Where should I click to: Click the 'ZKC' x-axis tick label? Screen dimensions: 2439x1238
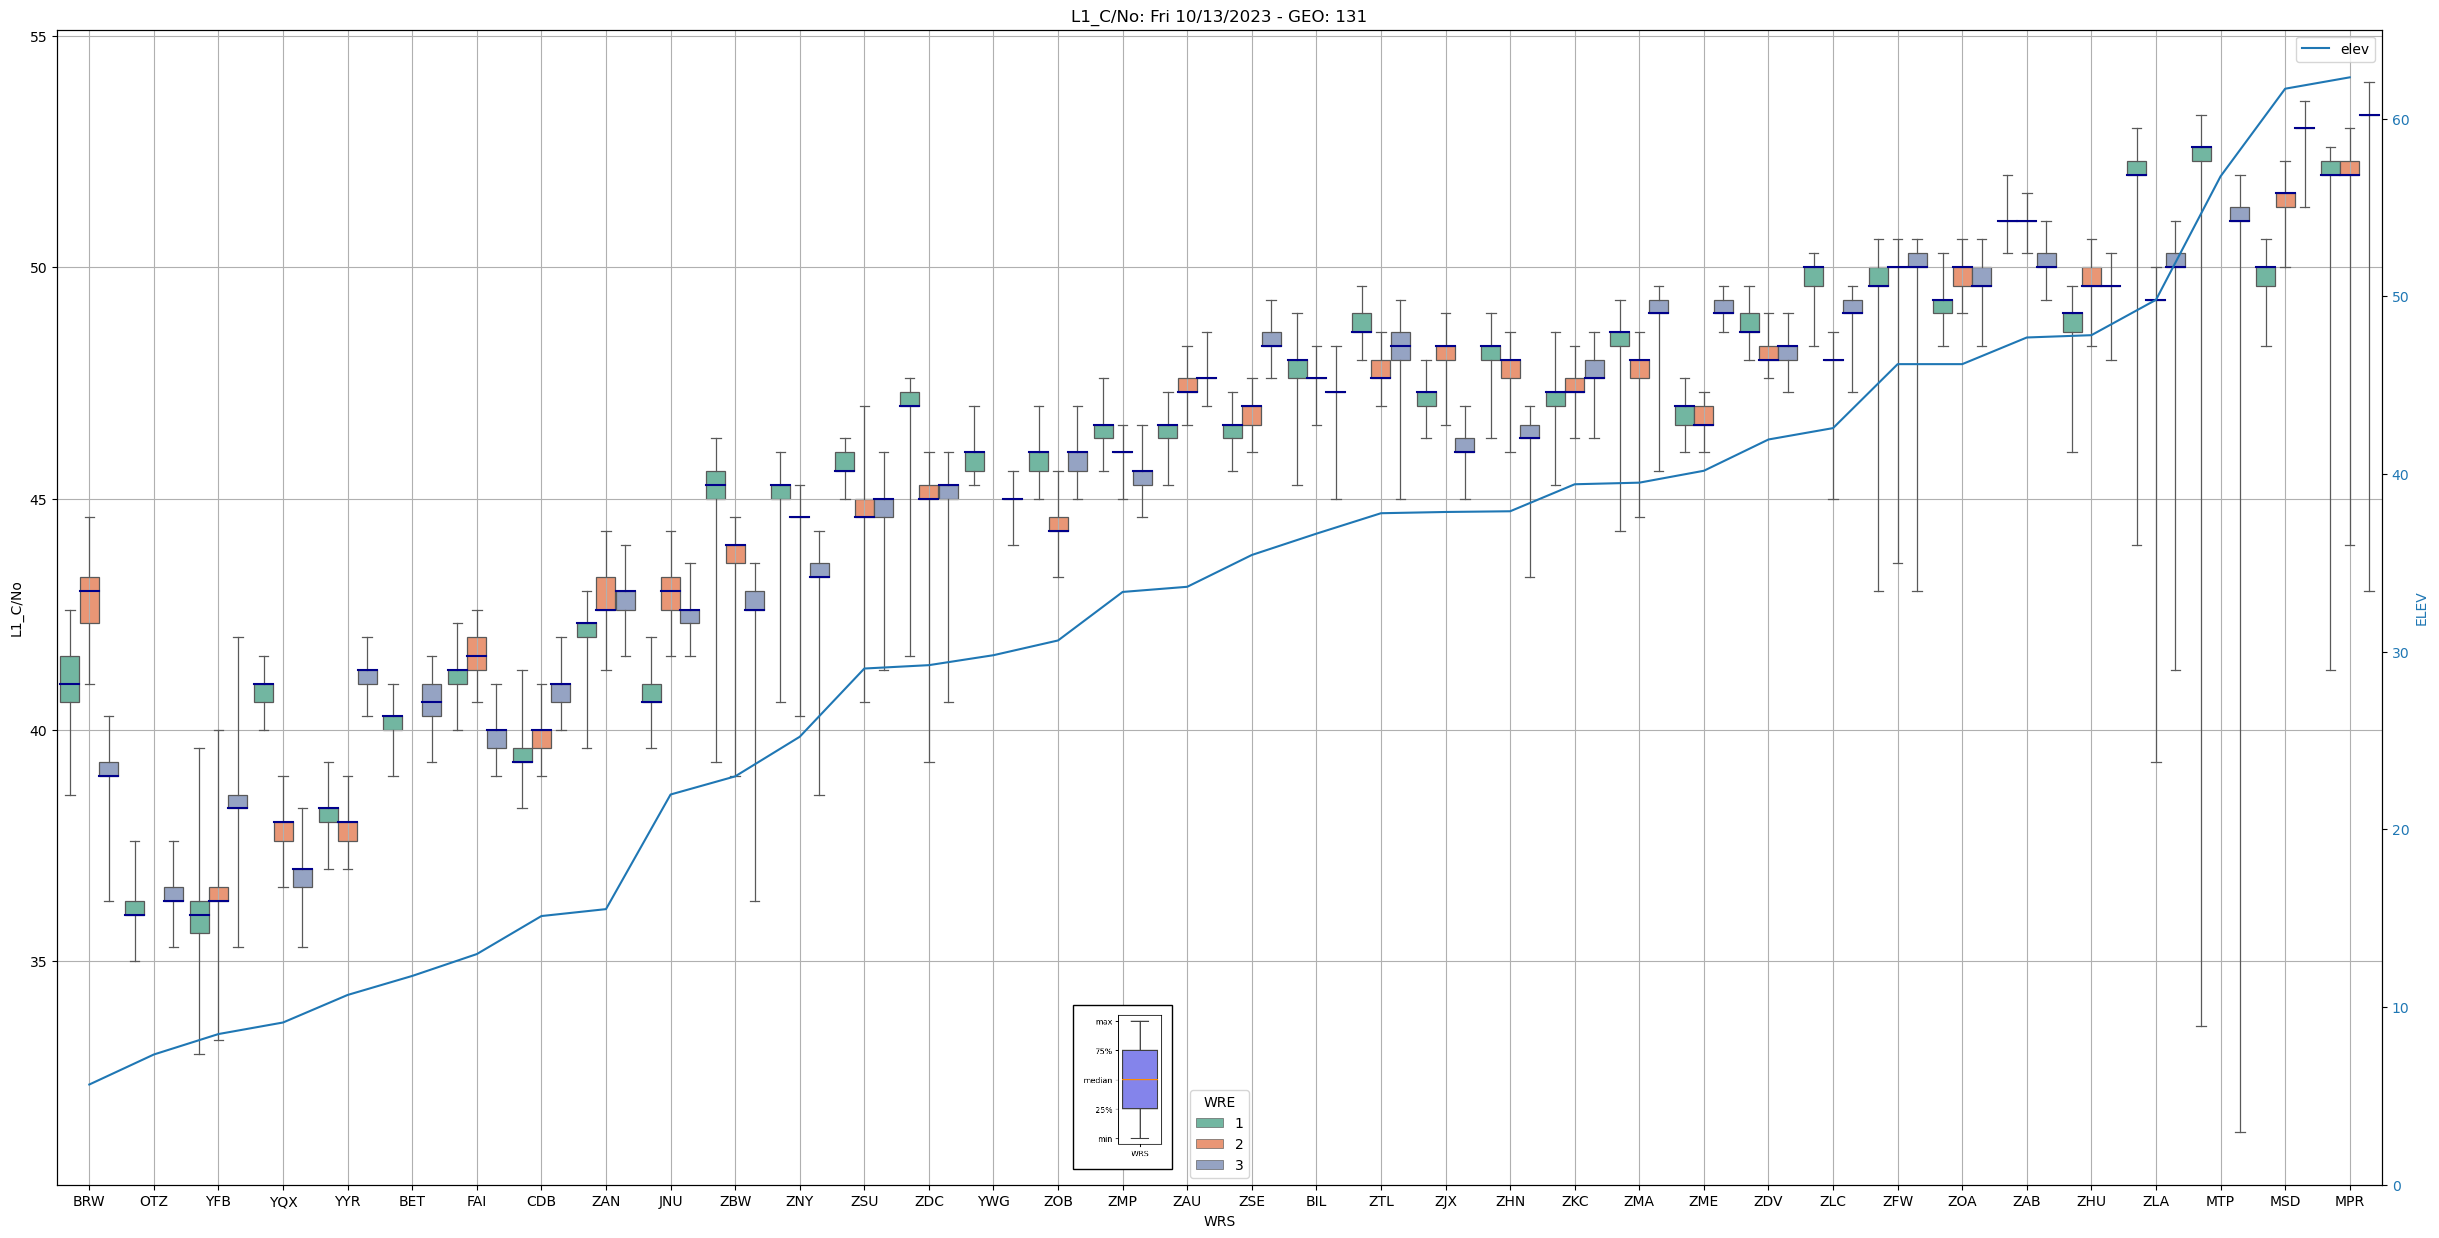[1575, 1201]
